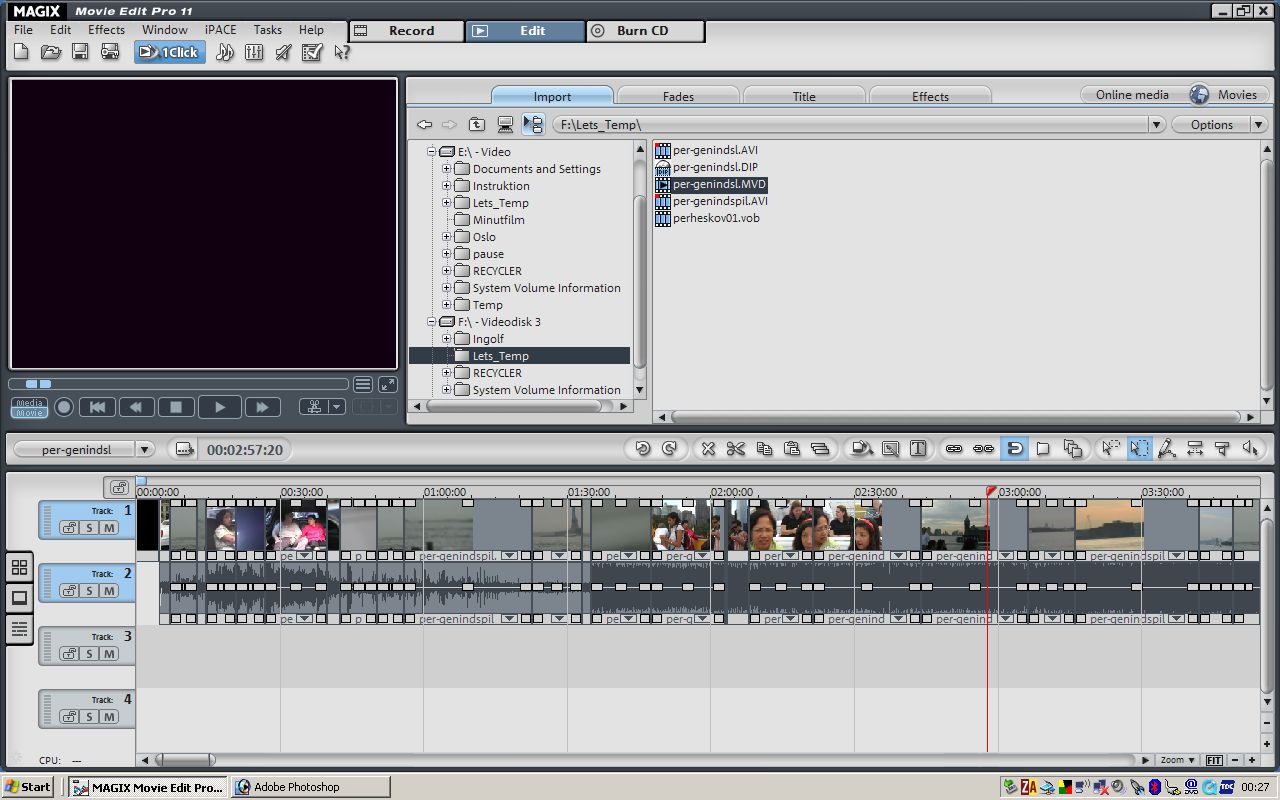
Task: Open the folder path dropdown F:\Lets_Temp\
Action: point(1157,125)
